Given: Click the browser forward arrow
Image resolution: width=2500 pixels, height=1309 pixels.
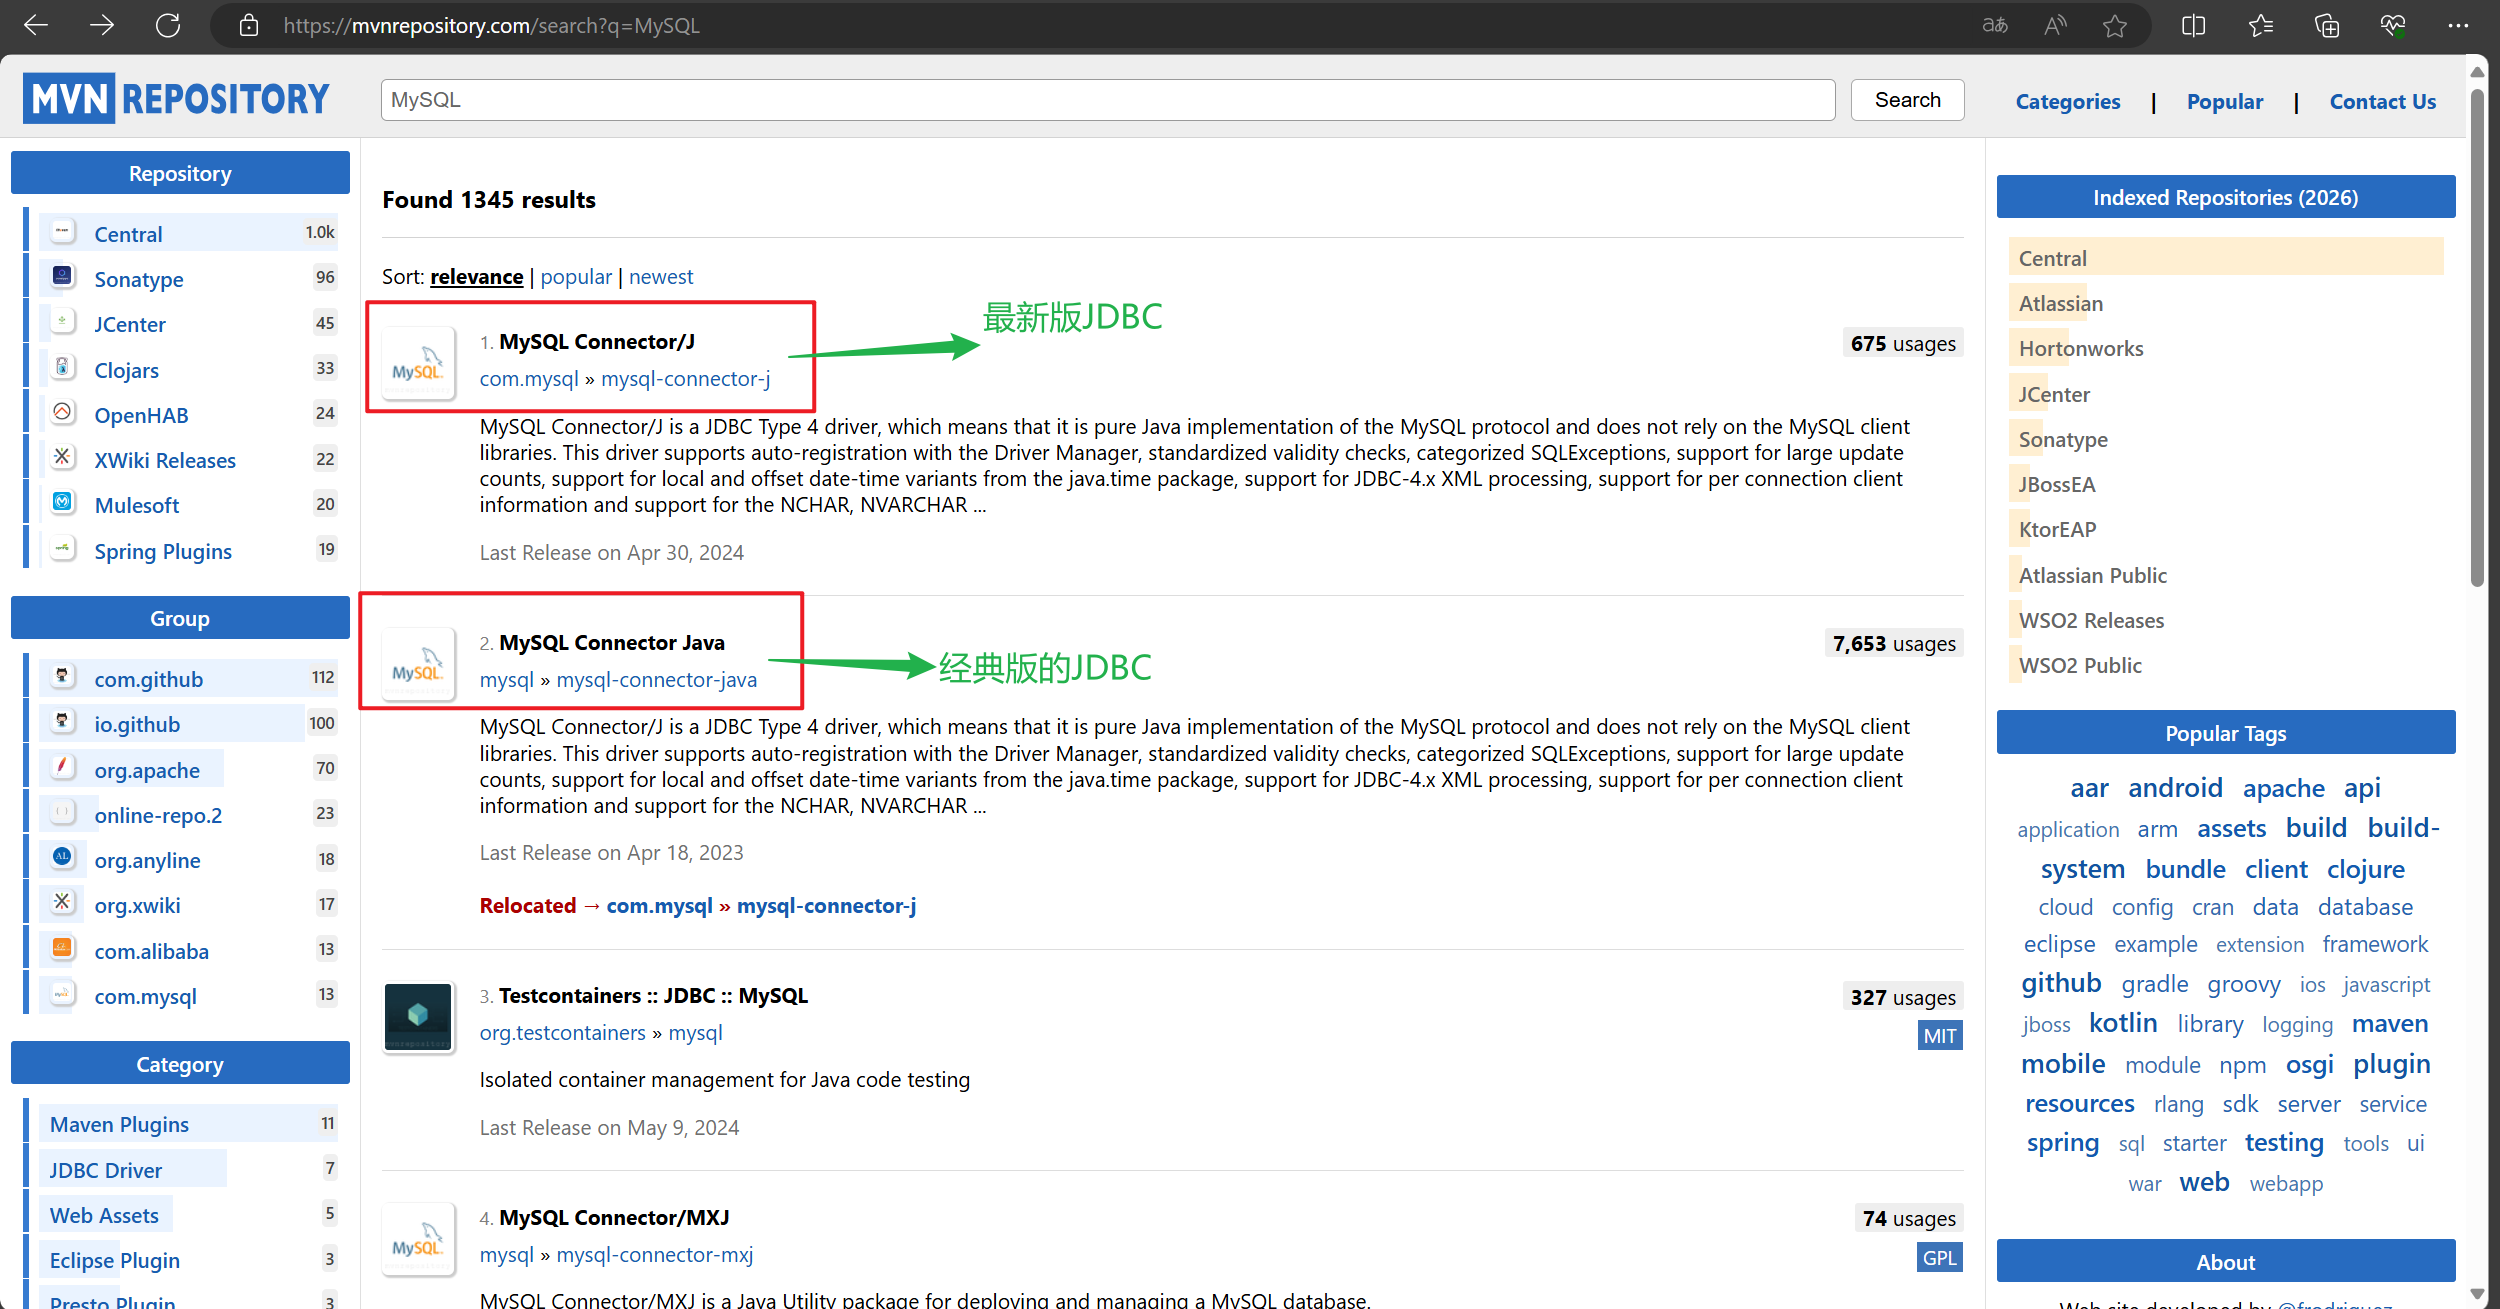Looking at the screenshot, I should 102,25.
